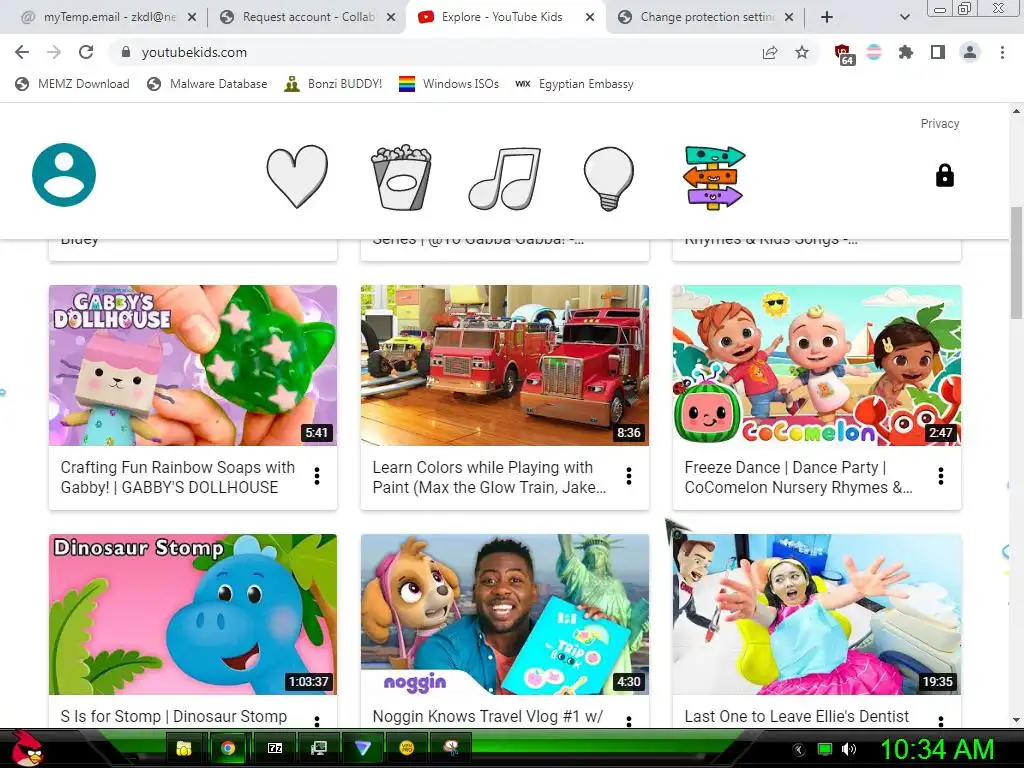Toggle the browser side panel
The height and width of the screenshot is (768, 1024).
coord(938,52)
